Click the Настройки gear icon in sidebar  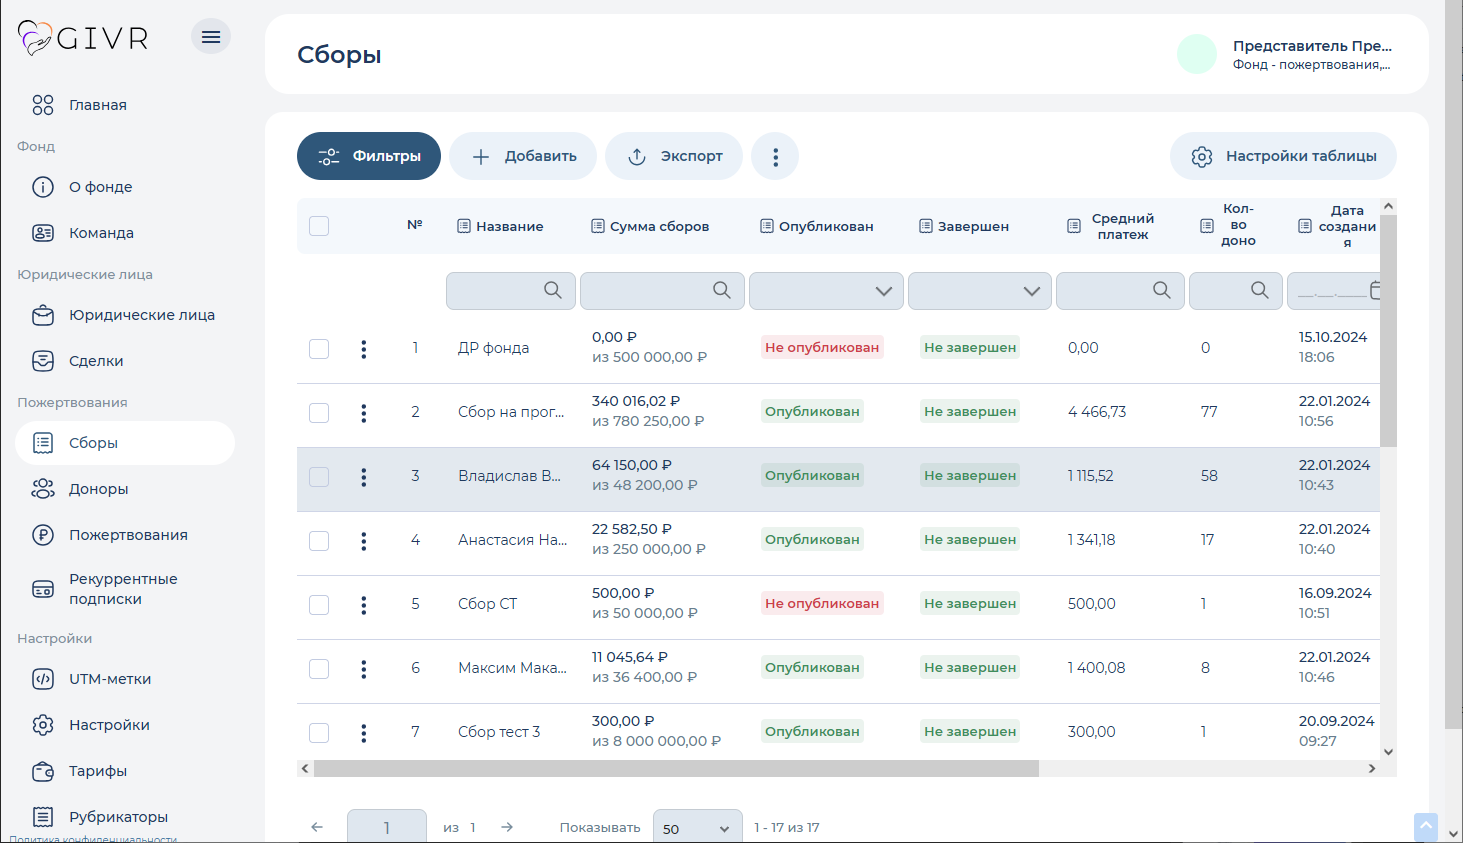click(x=43, y=725)
